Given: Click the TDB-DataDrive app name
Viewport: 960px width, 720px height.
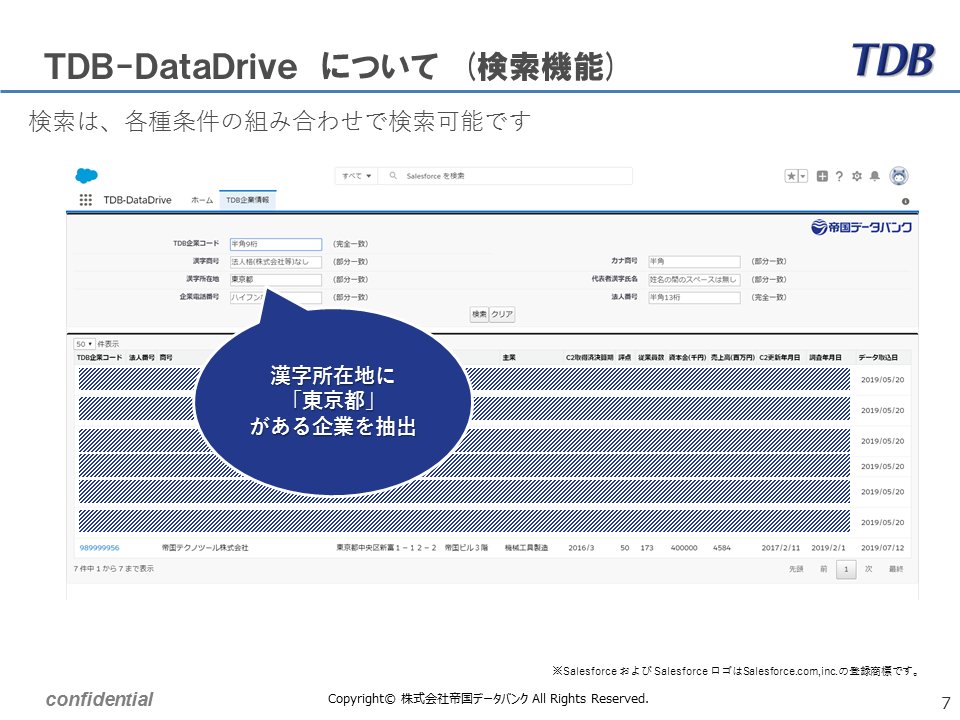Looking at the screenshot, I should [137, 200].
